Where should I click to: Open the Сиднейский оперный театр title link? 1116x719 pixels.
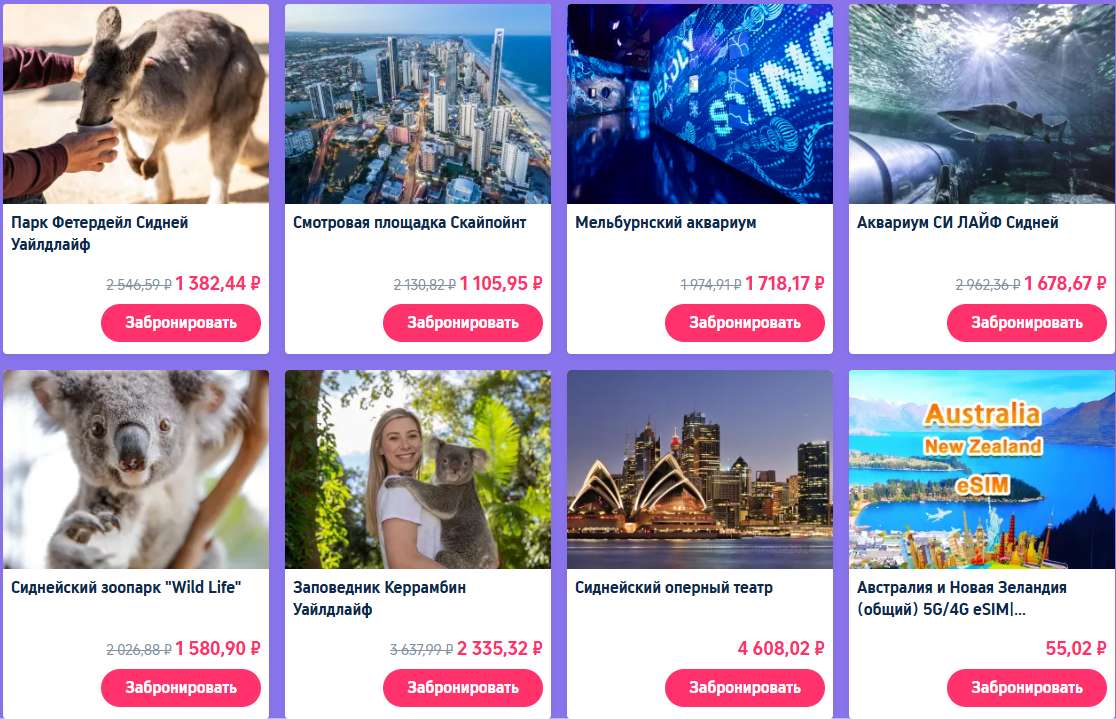point(673,588)
